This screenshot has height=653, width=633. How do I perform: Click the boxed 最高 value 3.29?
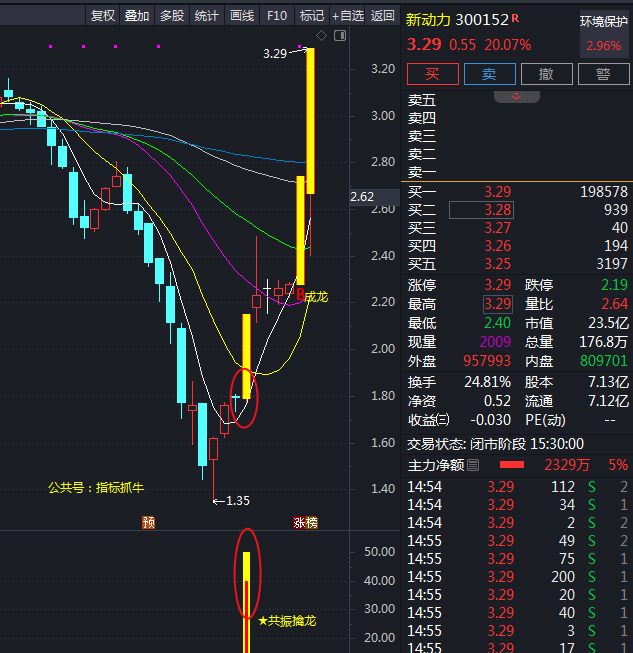click(498, 304)
